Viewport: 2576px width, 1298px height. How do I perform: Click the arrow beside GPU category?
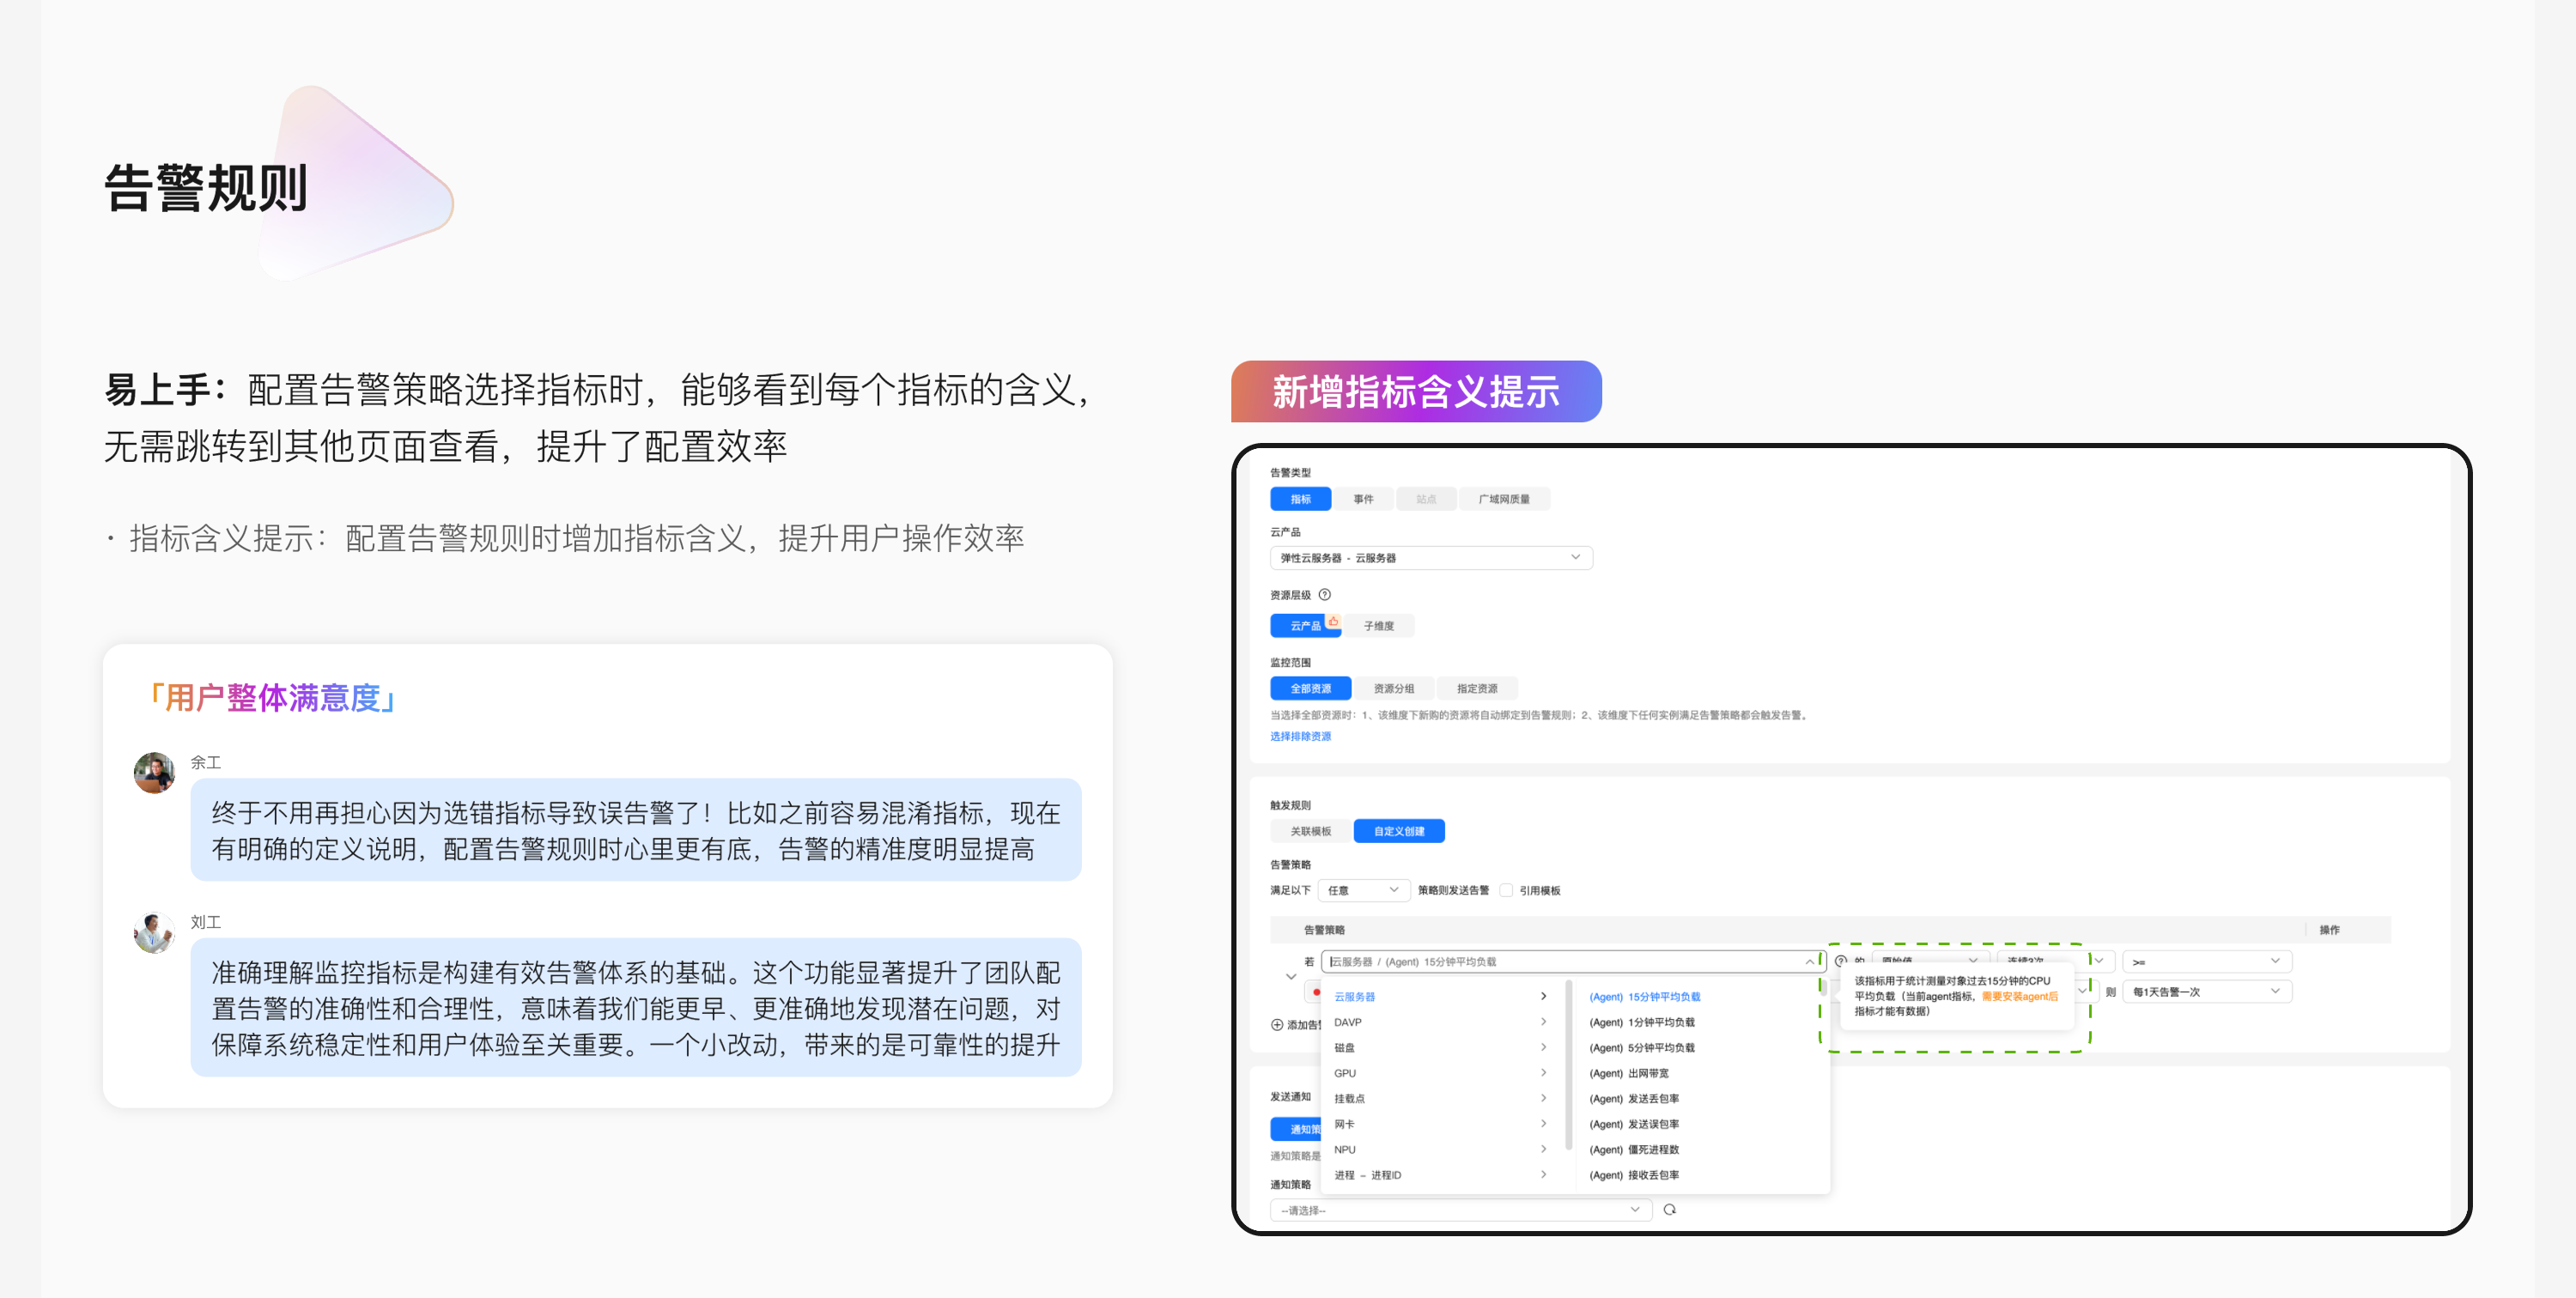click(1543, 1073)
